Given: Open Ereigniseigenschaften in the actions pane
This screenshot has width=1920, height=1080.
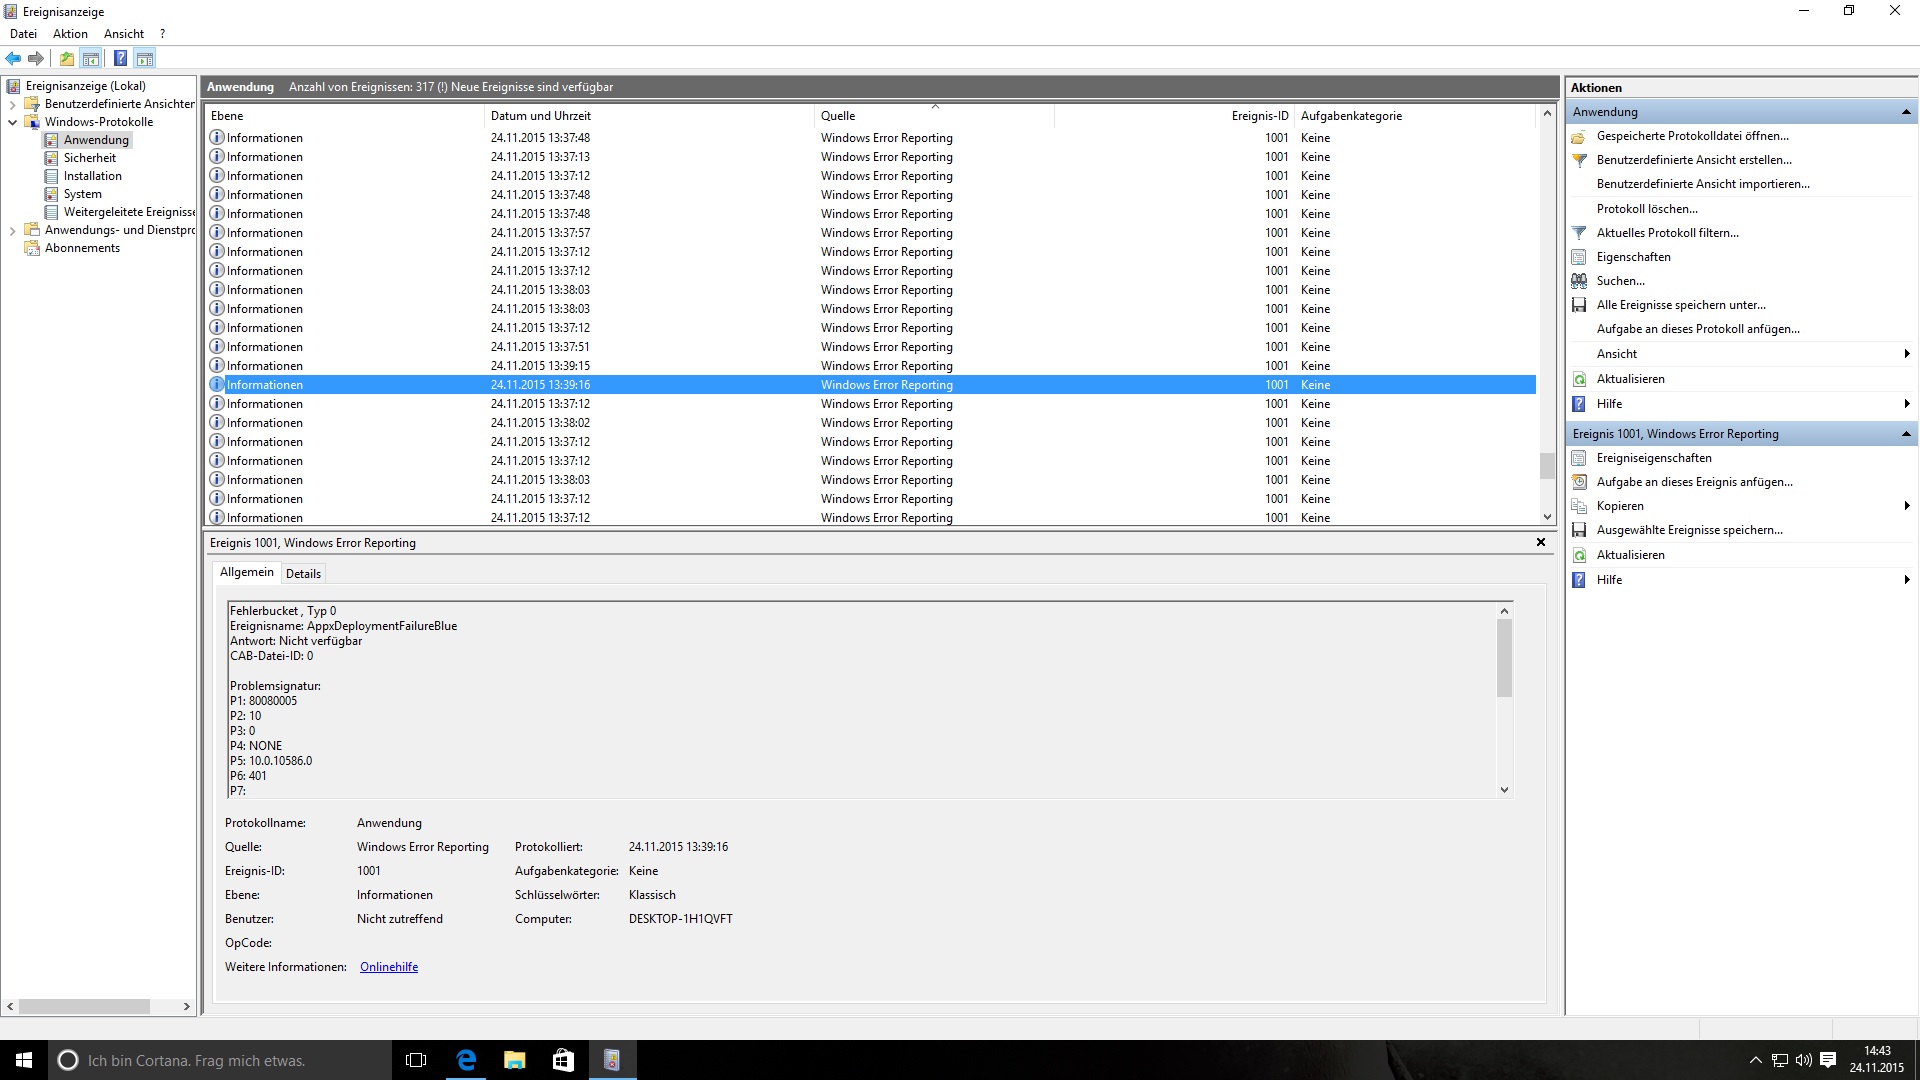Looking at the screenshot, I should [1653, 458].
